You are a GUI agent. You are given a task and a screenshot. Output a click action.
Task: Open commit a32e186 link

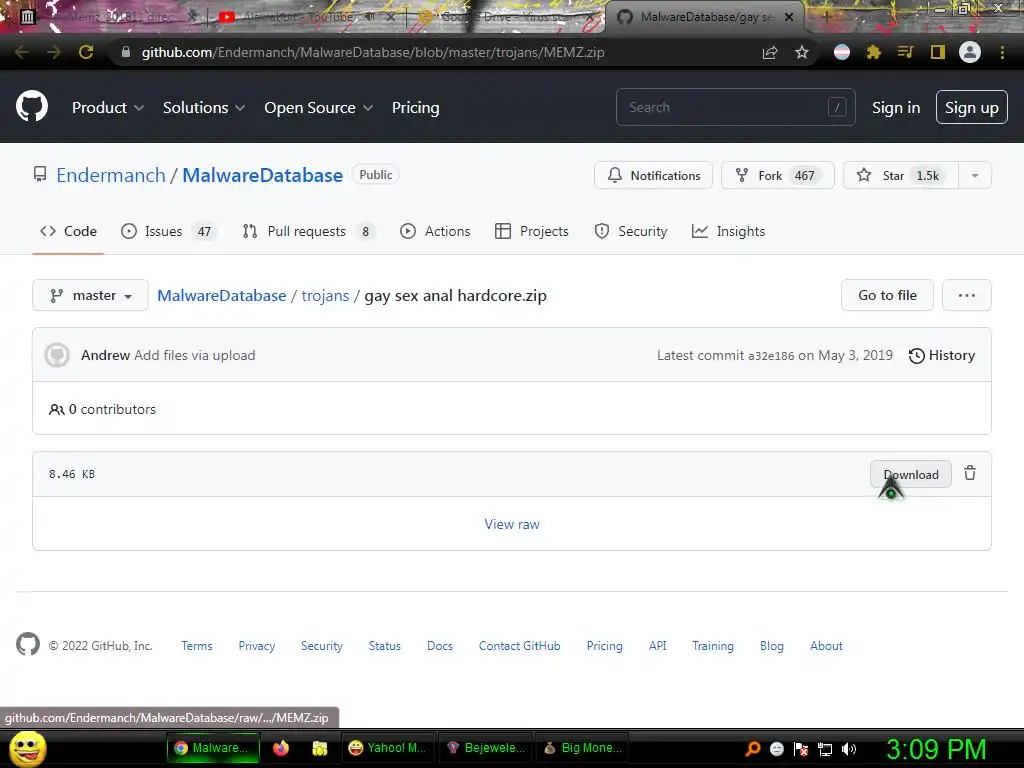point(771,356)
